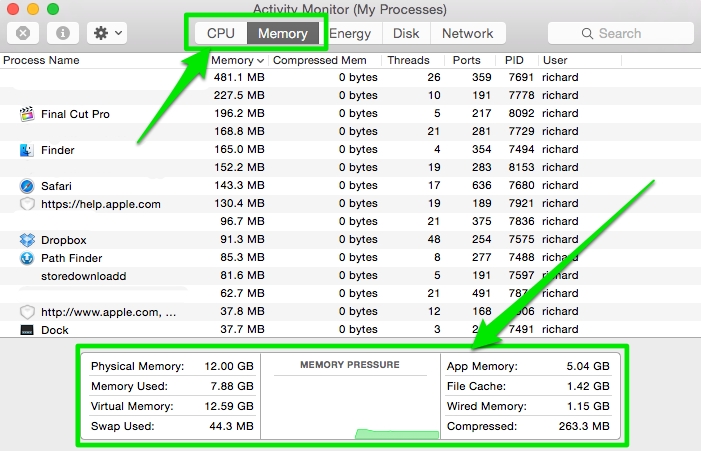Click the Memory Used 7.88 GB value

point(232,386)
